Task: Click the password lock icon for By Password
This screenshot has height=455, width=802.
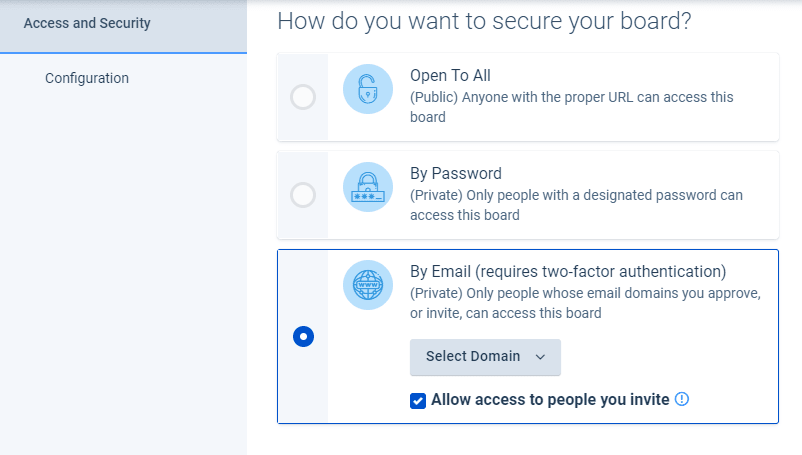Action: pos(368,188)
